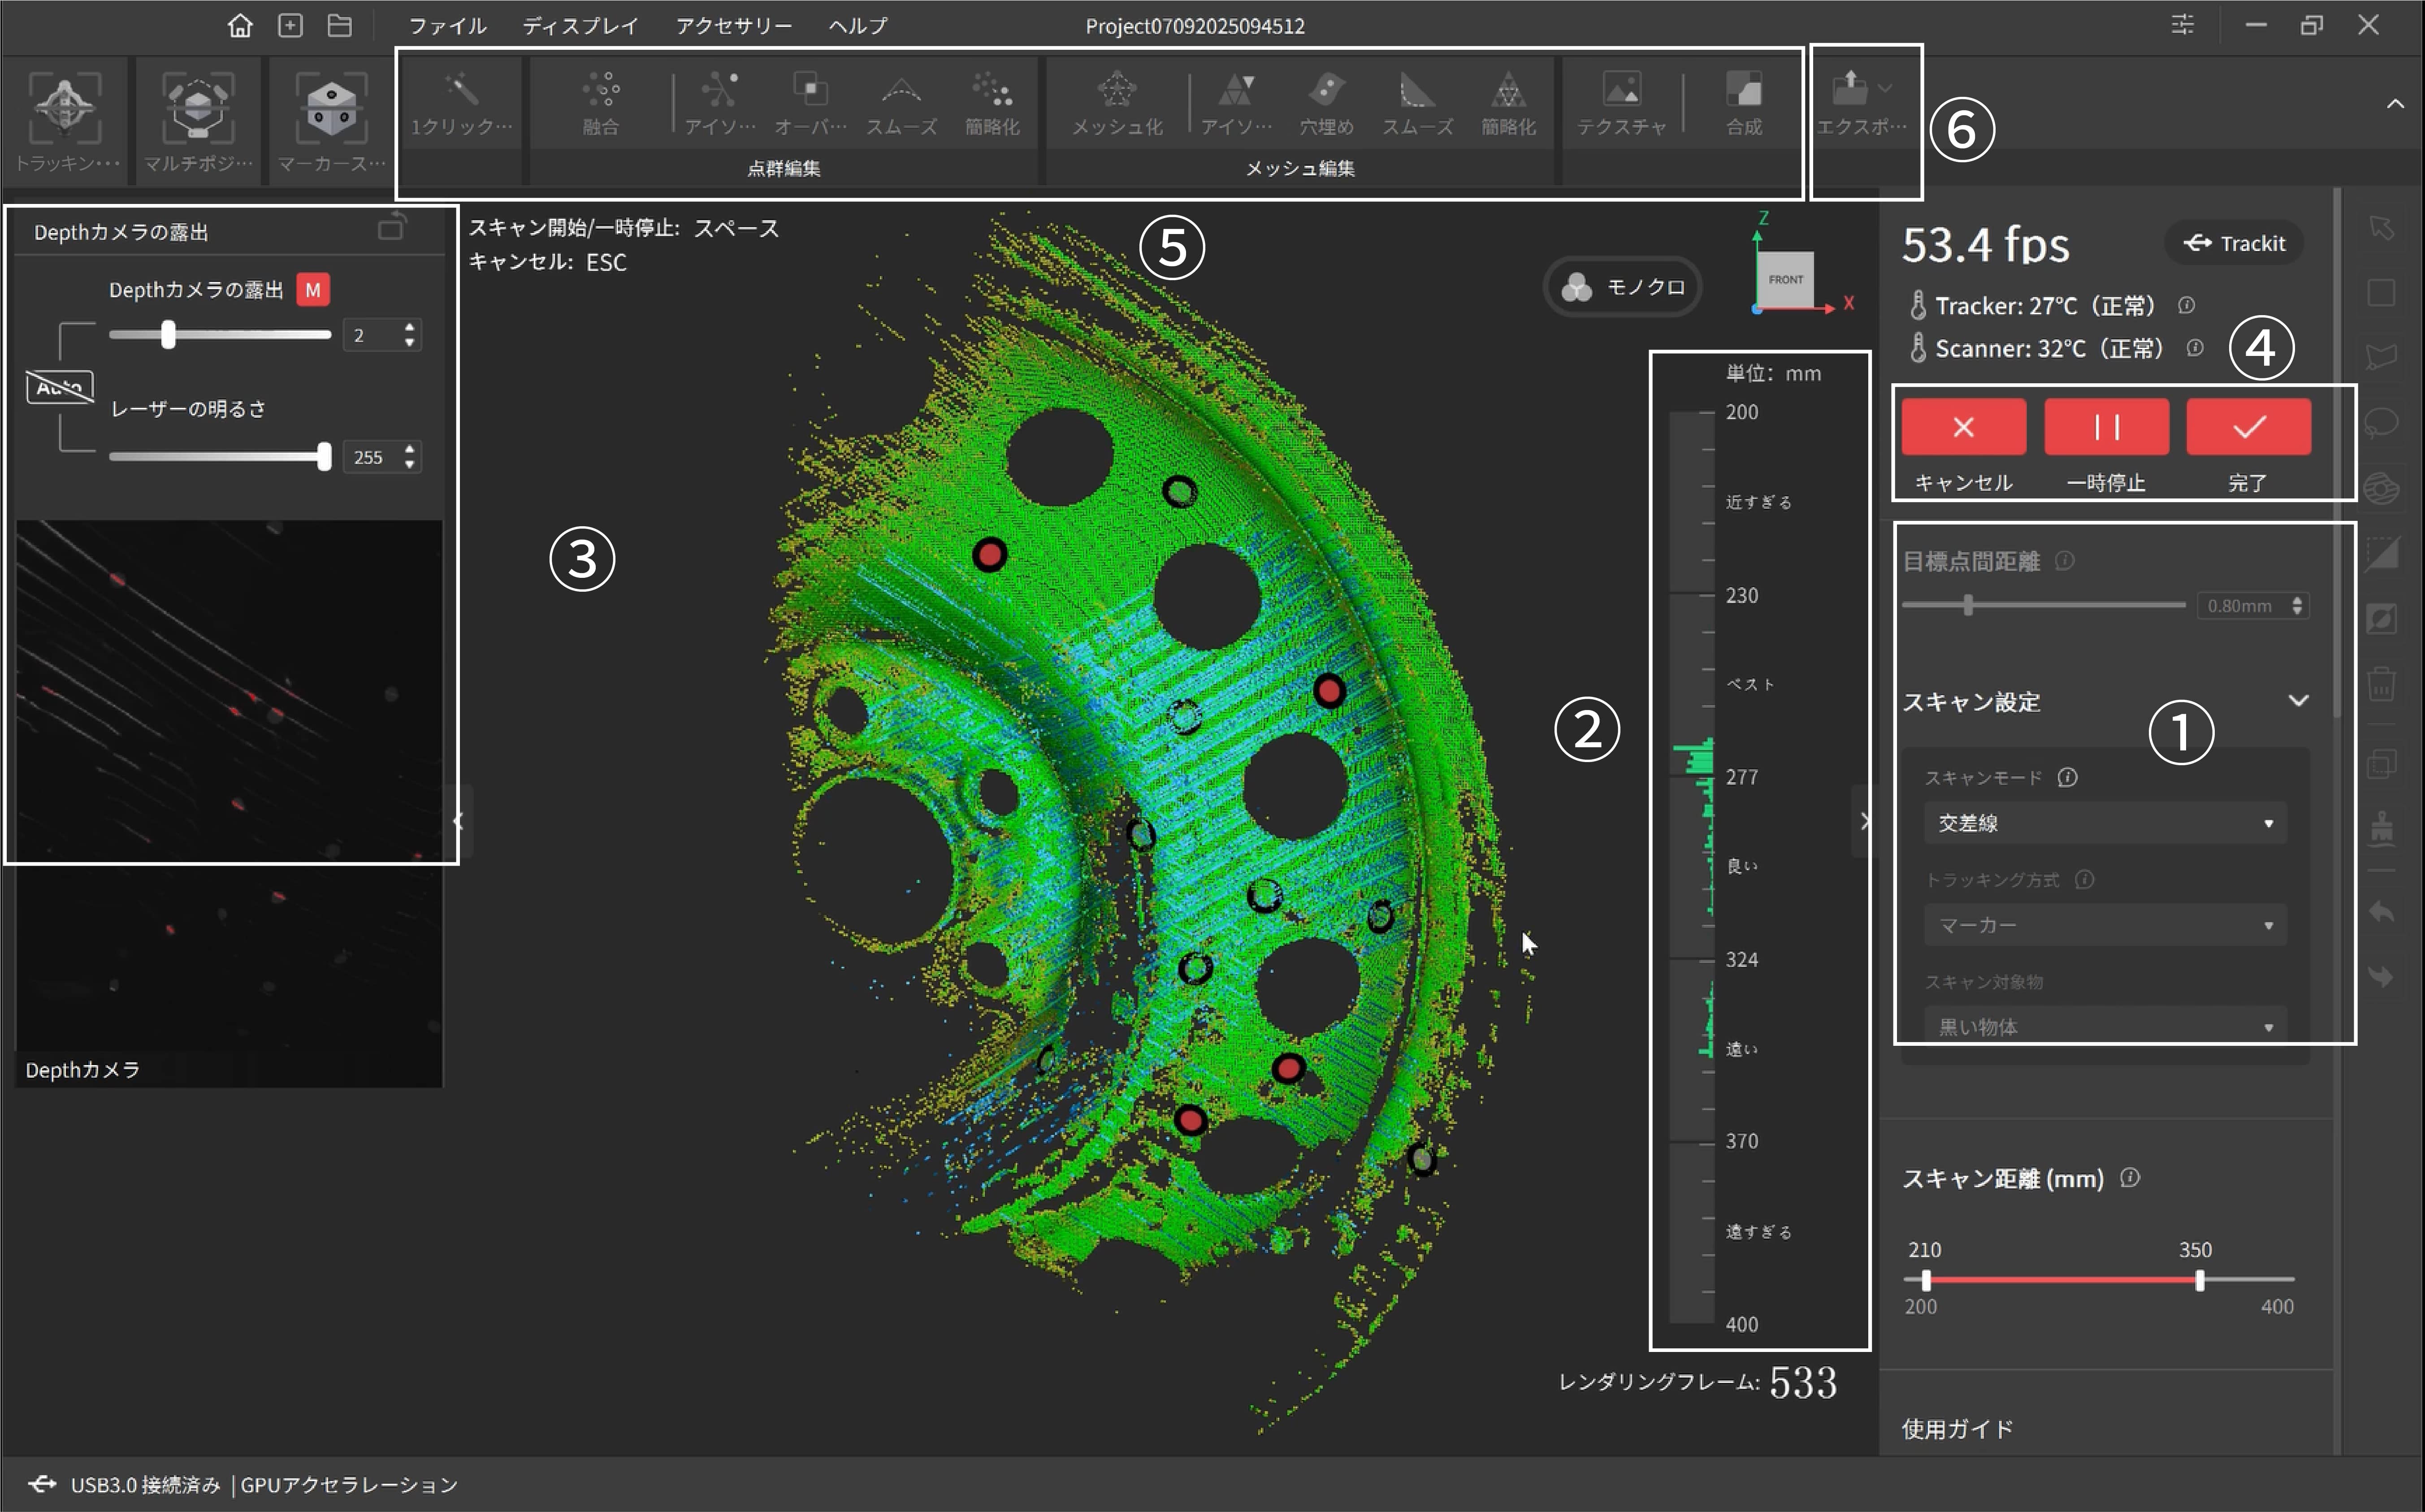Collapse the スキャン設定 section chevron

pos(2298,701)
